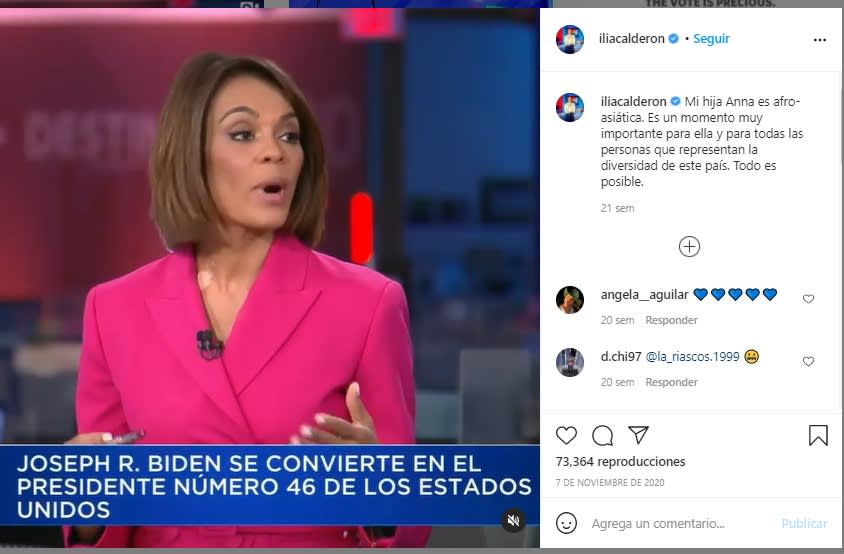Like the post with the heart icon

click(566, 435)
